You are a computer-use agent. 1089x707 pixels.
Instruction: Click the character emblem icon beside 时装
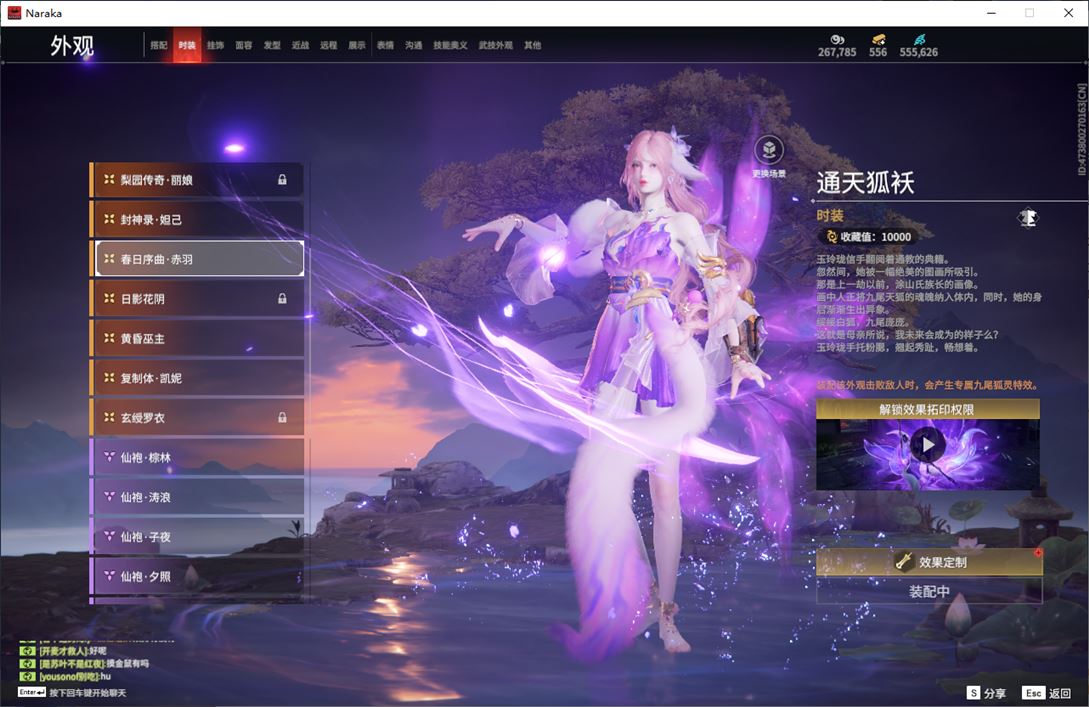tap(1028, 218)
